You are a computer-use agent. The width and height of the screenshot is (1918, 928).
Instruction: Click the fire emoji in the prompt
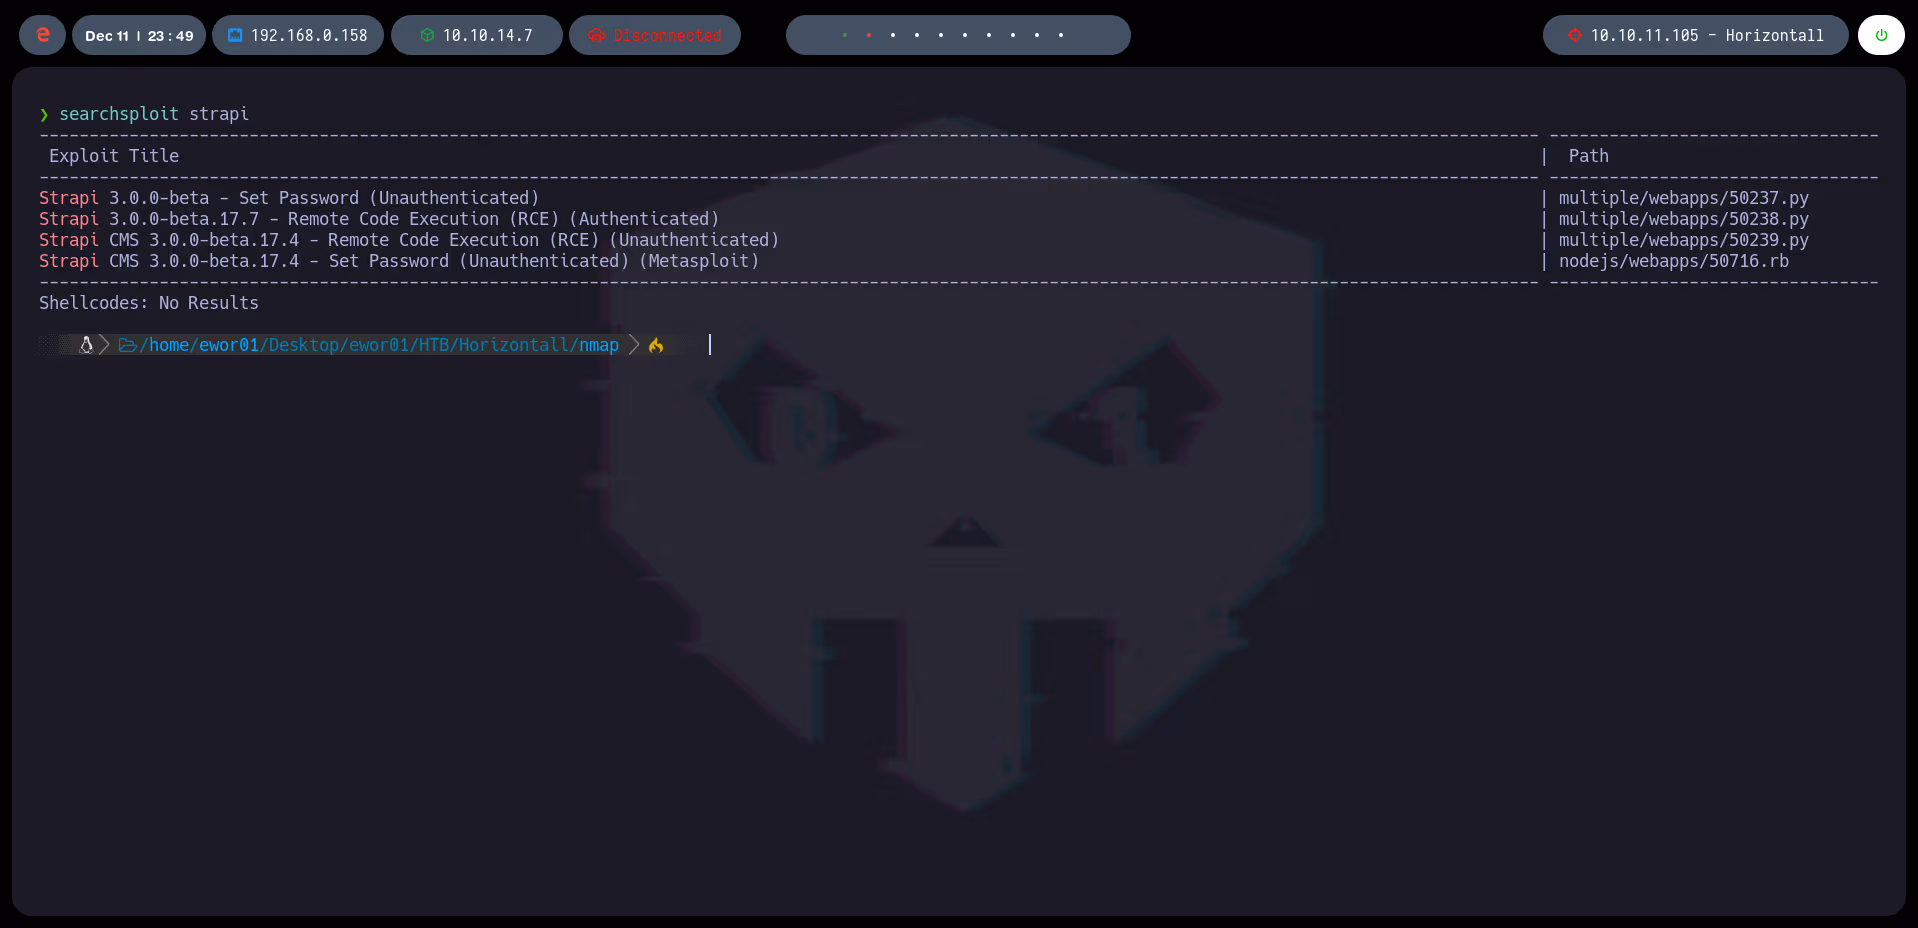pos(656,346)
